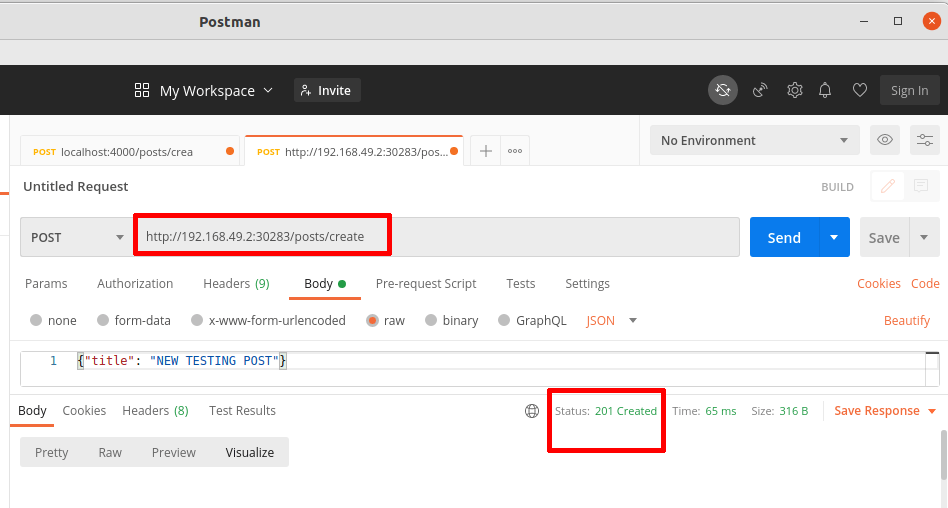Open the Params tab
The width and height of the screenshot is (948, 508).
[46, 284]
